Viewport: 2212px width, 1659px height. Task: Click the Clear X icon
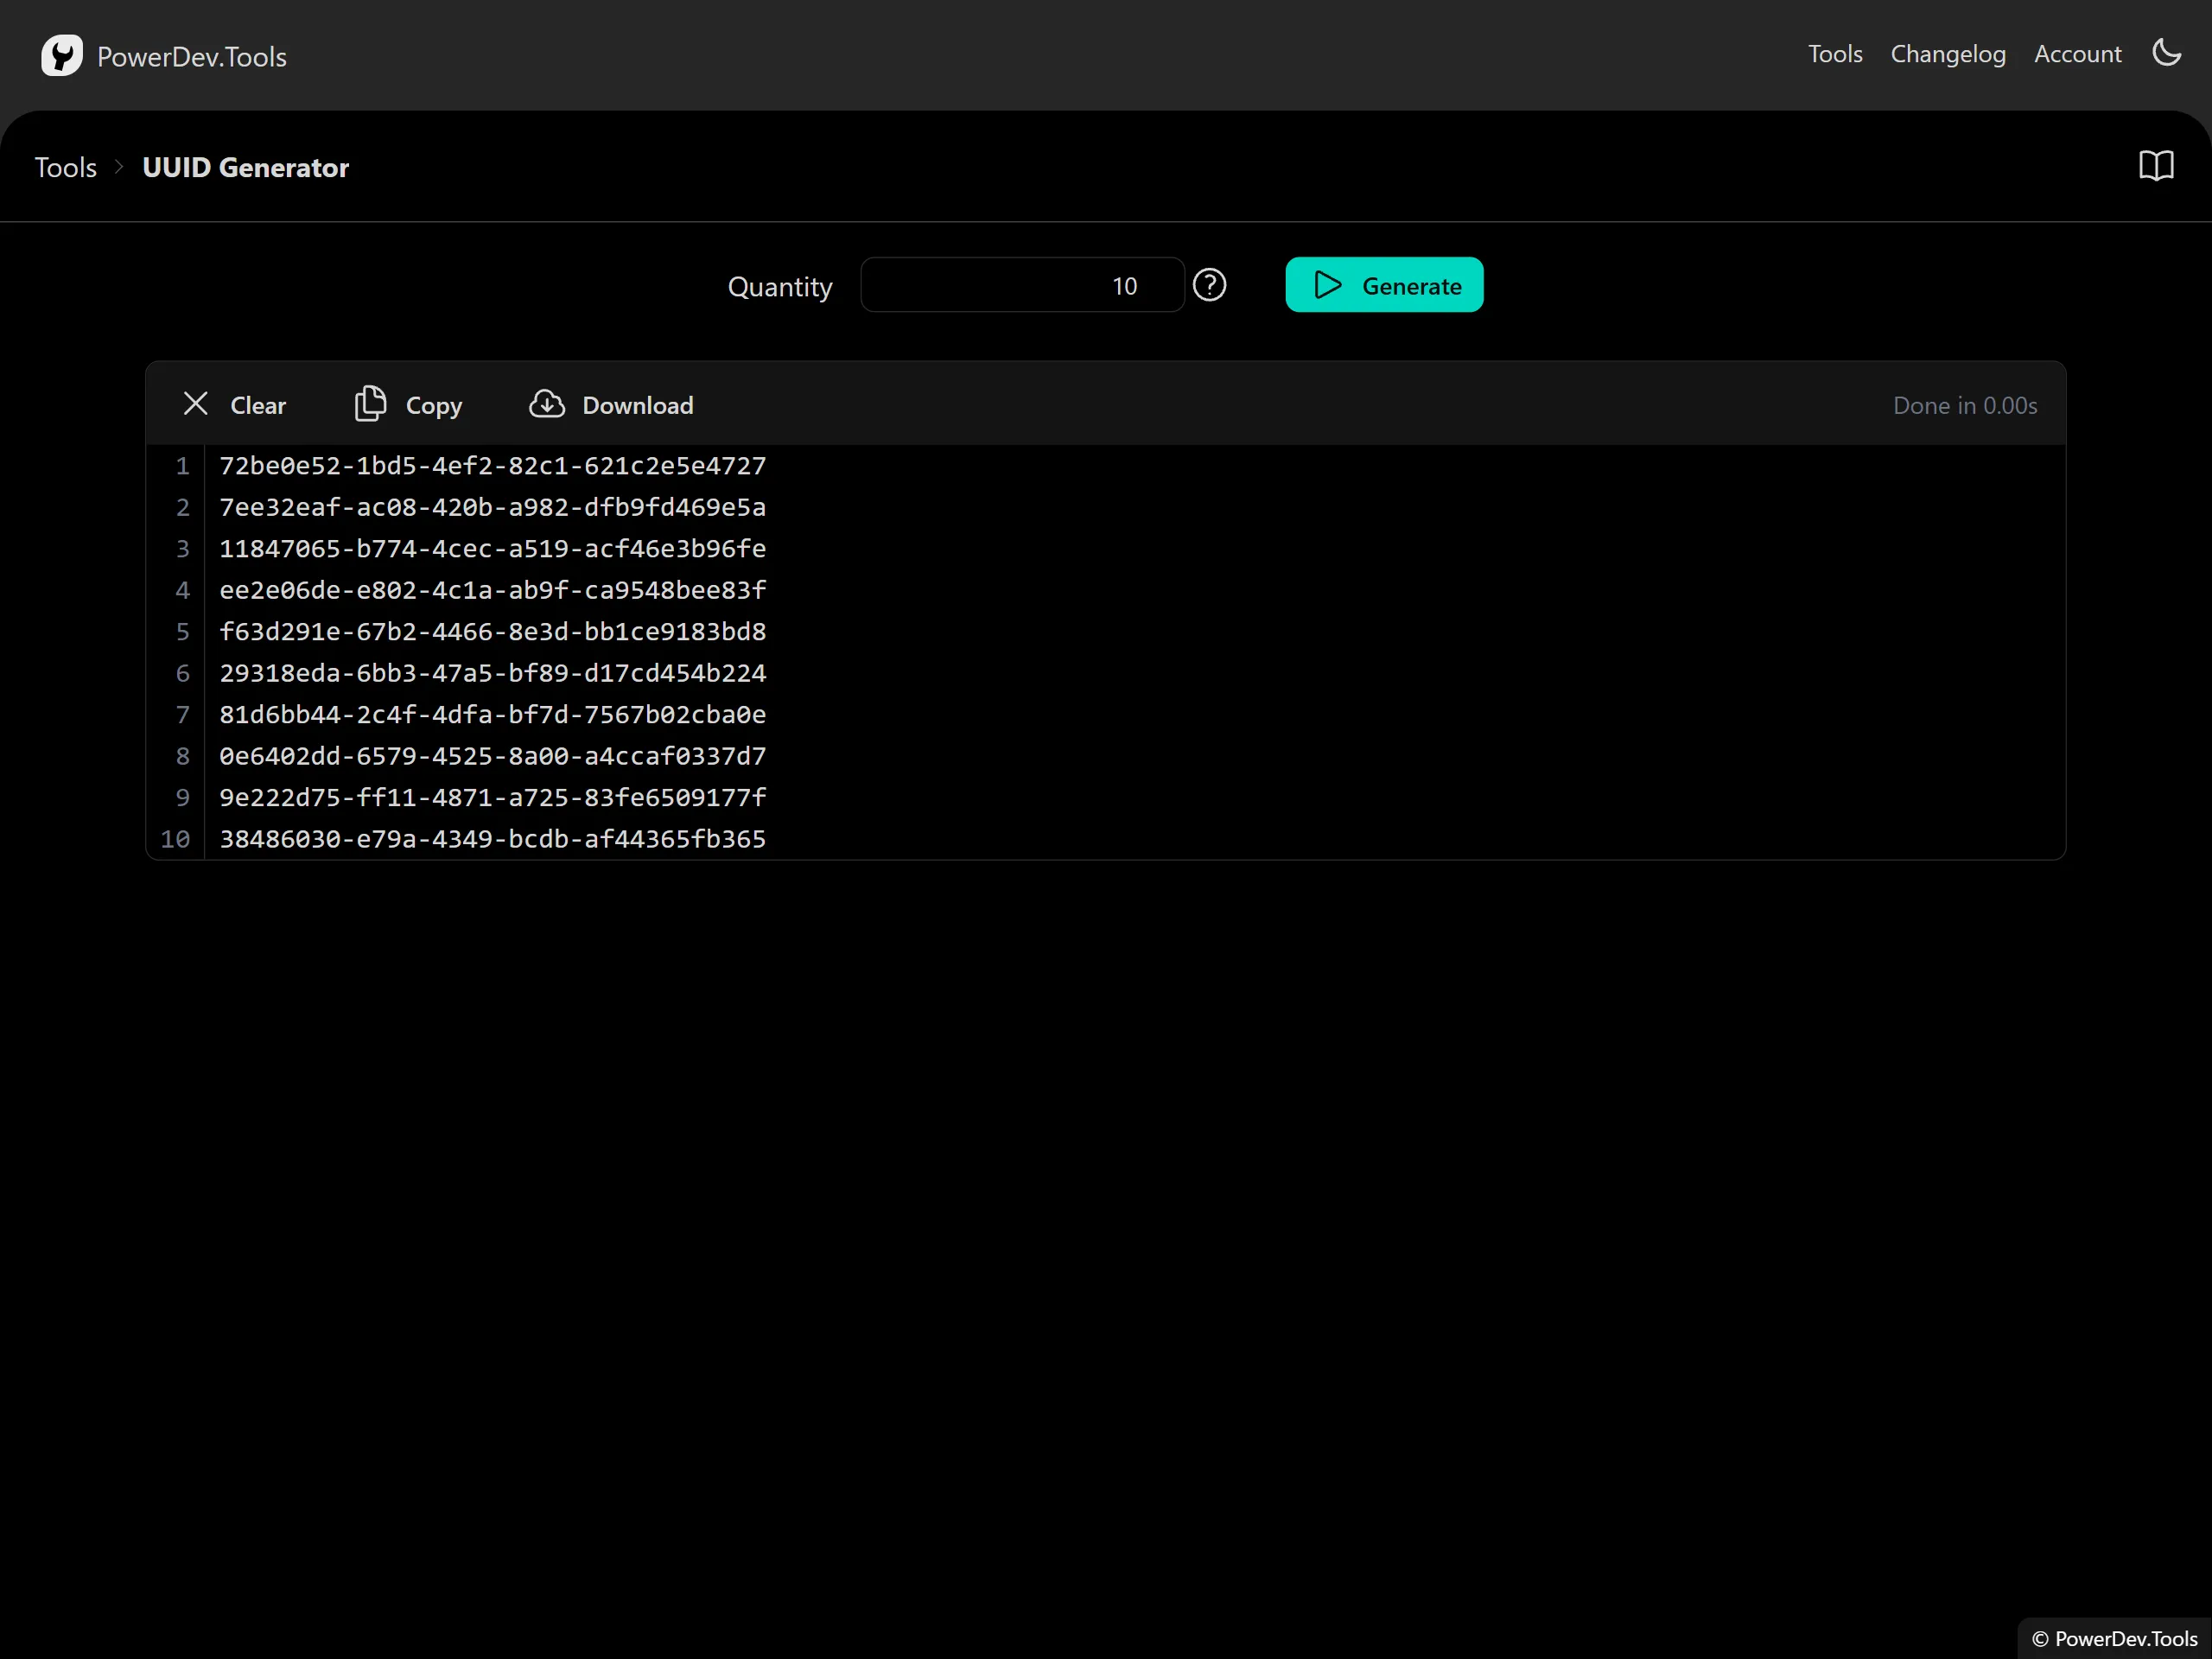[x=196, y=404]
